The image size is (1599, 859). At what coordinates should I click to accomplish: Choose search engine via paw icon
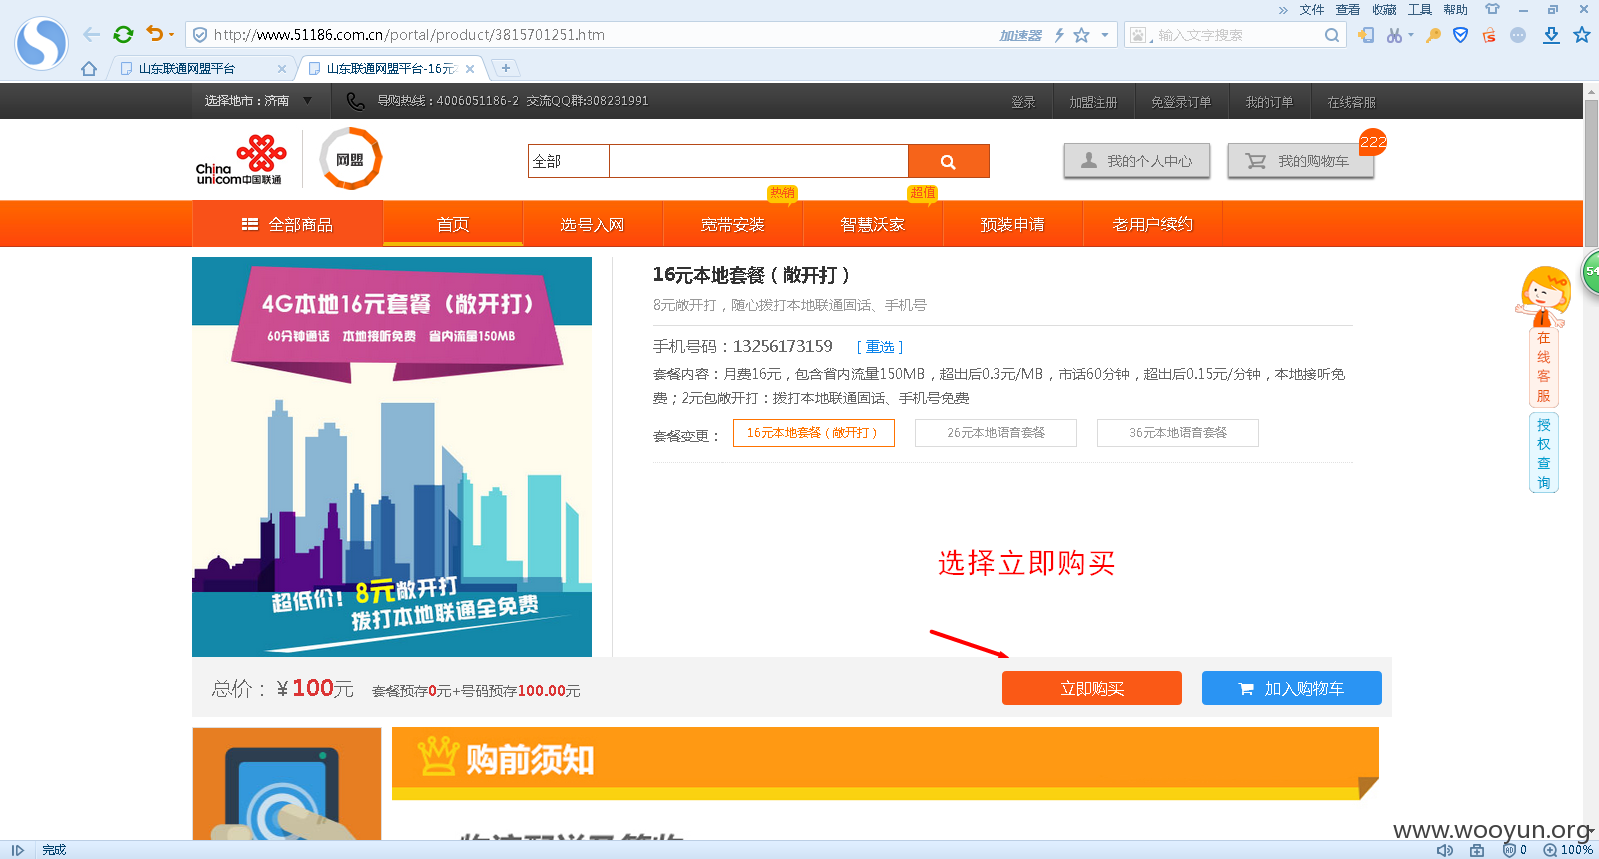coord(1138,35)
